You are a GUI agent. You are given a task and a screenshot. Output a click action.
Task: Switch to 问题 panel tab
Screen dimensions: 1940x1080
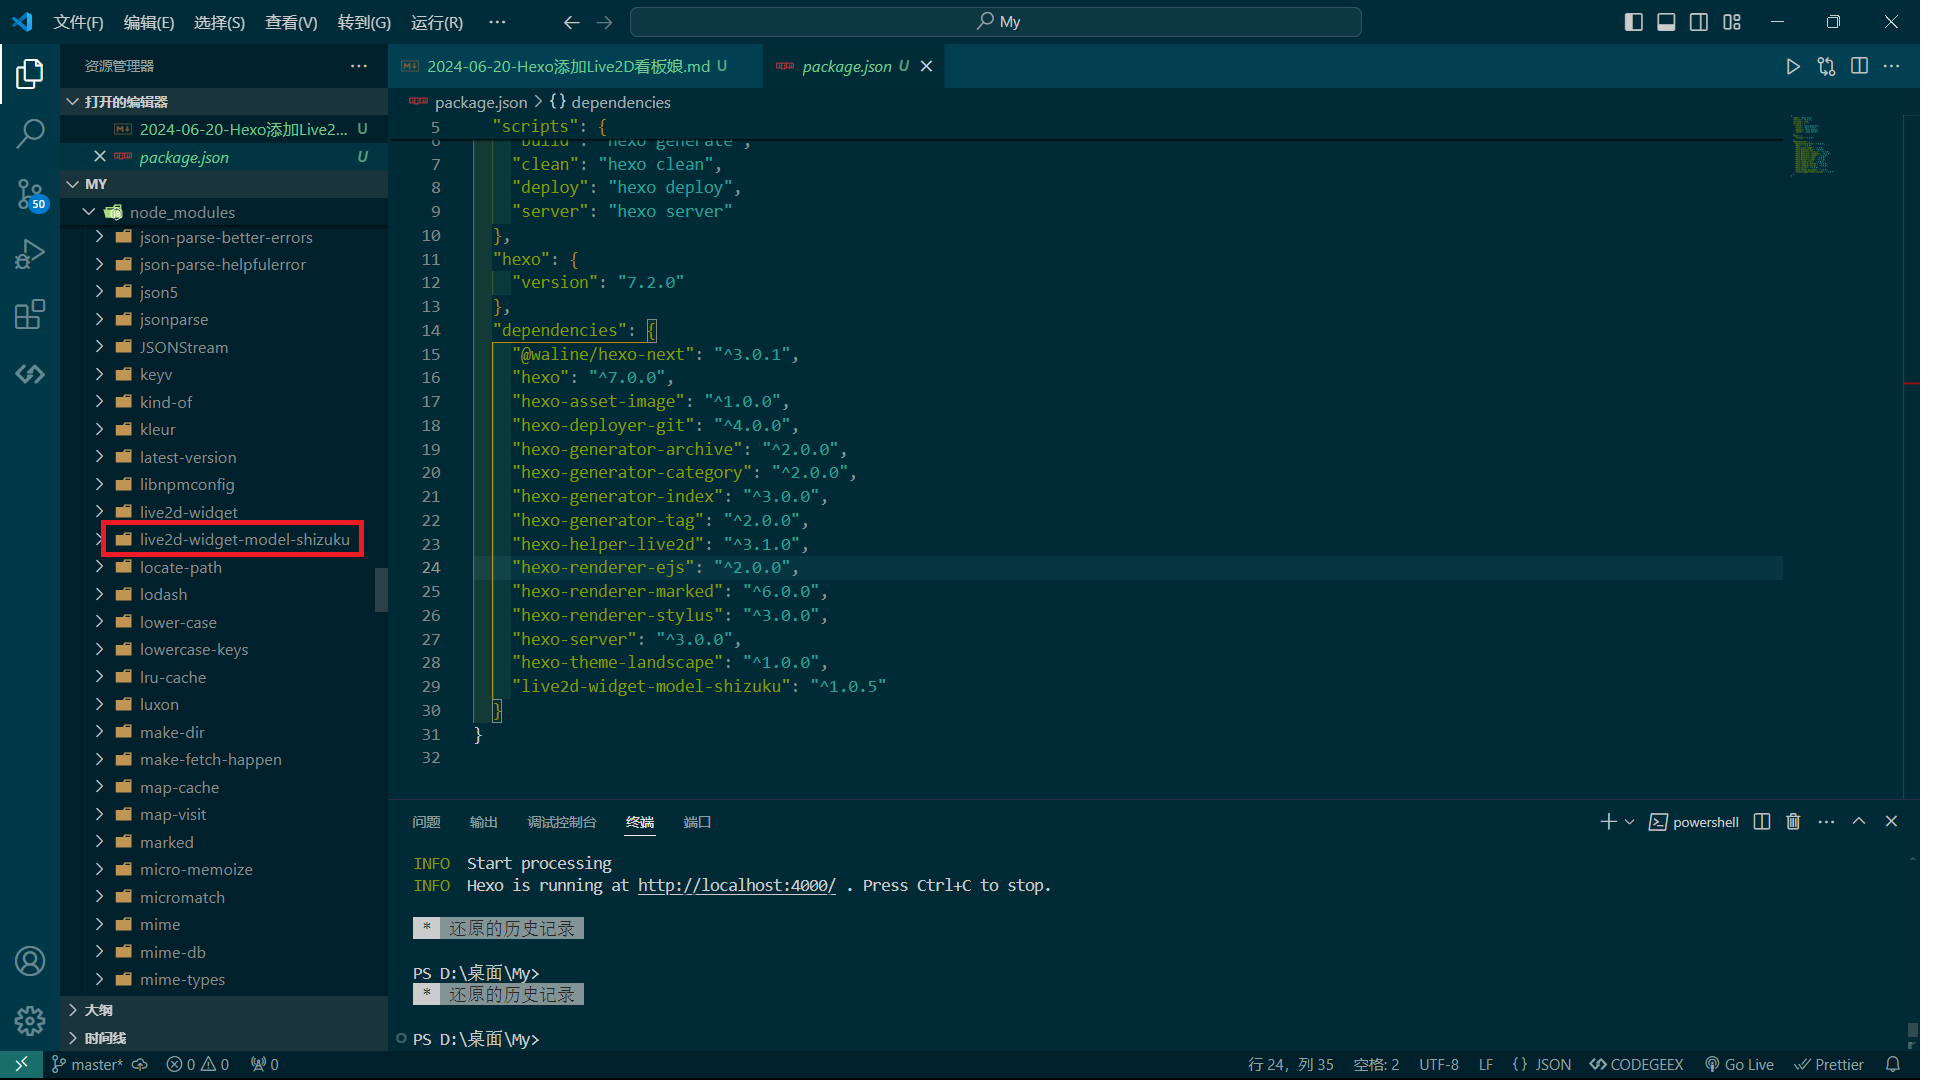[x=426, y=822]
